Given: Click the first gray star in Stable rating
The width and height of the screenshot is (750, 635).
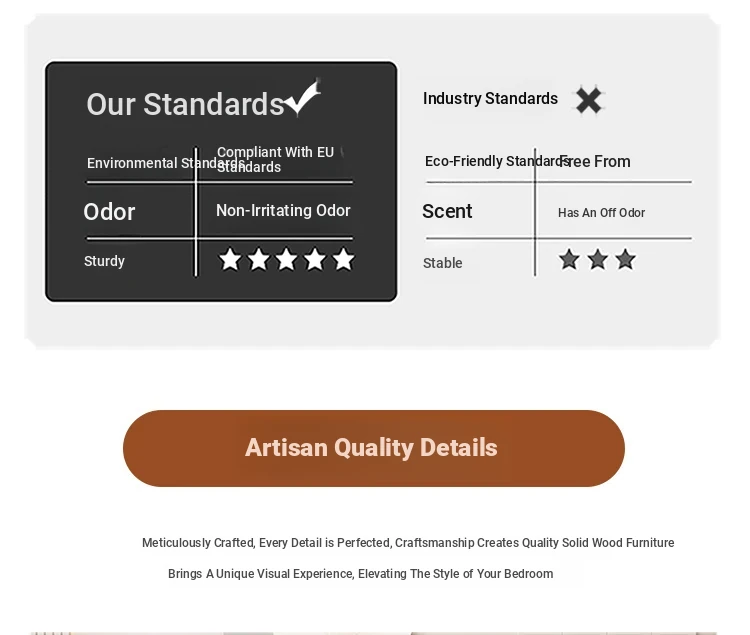Looking at the screenshot, I should point(569,260).
